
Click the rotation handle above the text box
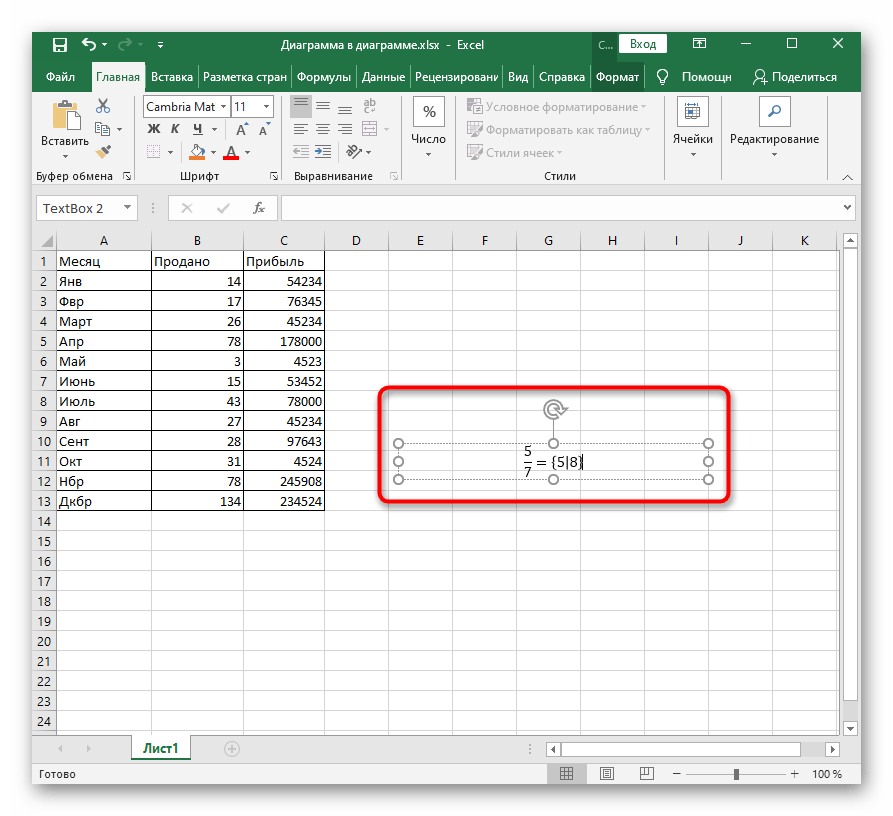553,409
